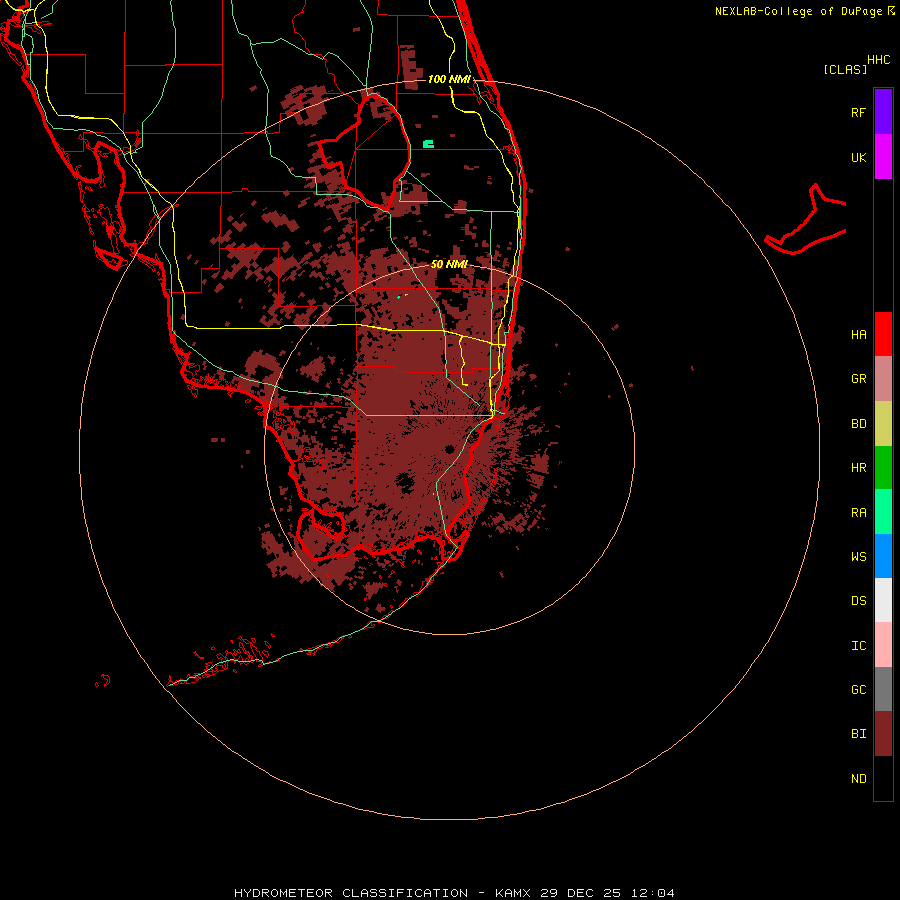The width and height of the screenshot is (900, 900).
Task: Click the WS label in the legend
Action: click(x=858, y=556)
